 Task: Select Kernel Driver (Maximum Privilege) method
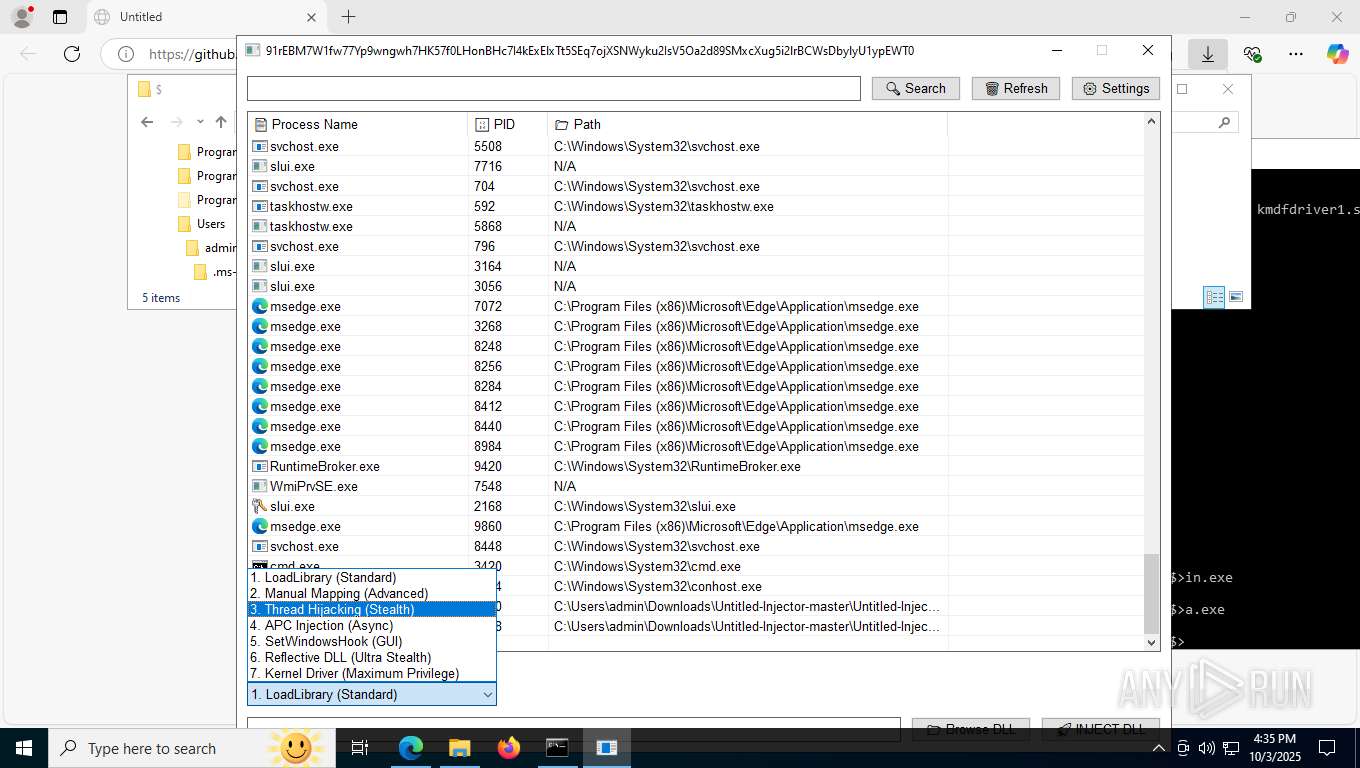point(371,673)
